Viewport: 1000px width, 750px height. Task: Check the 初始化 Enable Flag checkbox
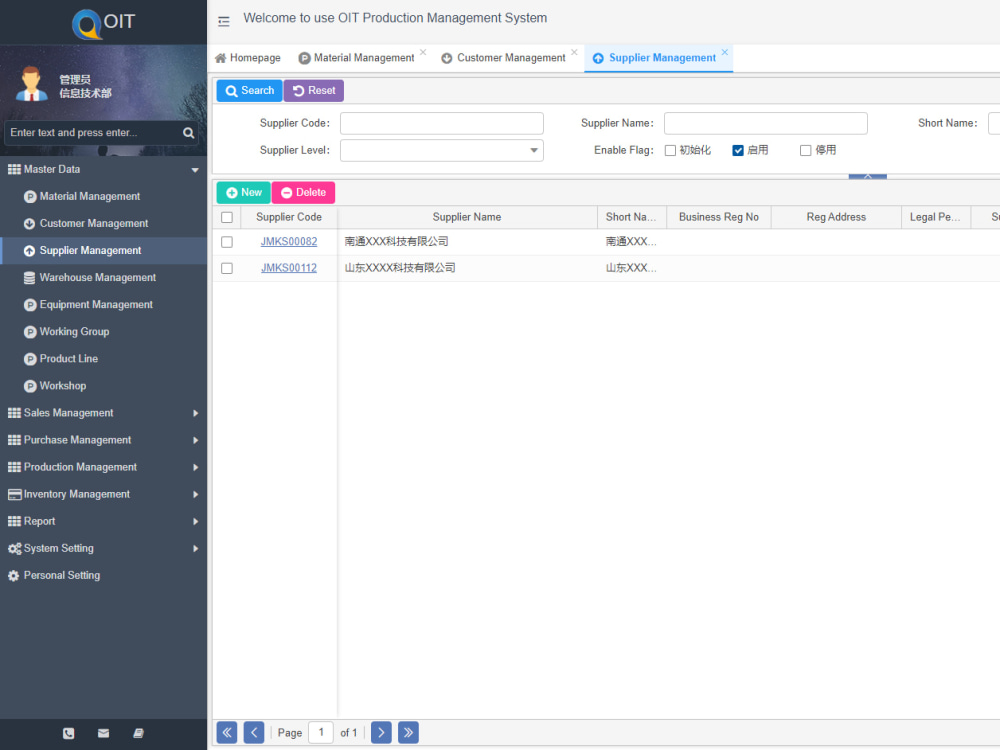[670, 149]
